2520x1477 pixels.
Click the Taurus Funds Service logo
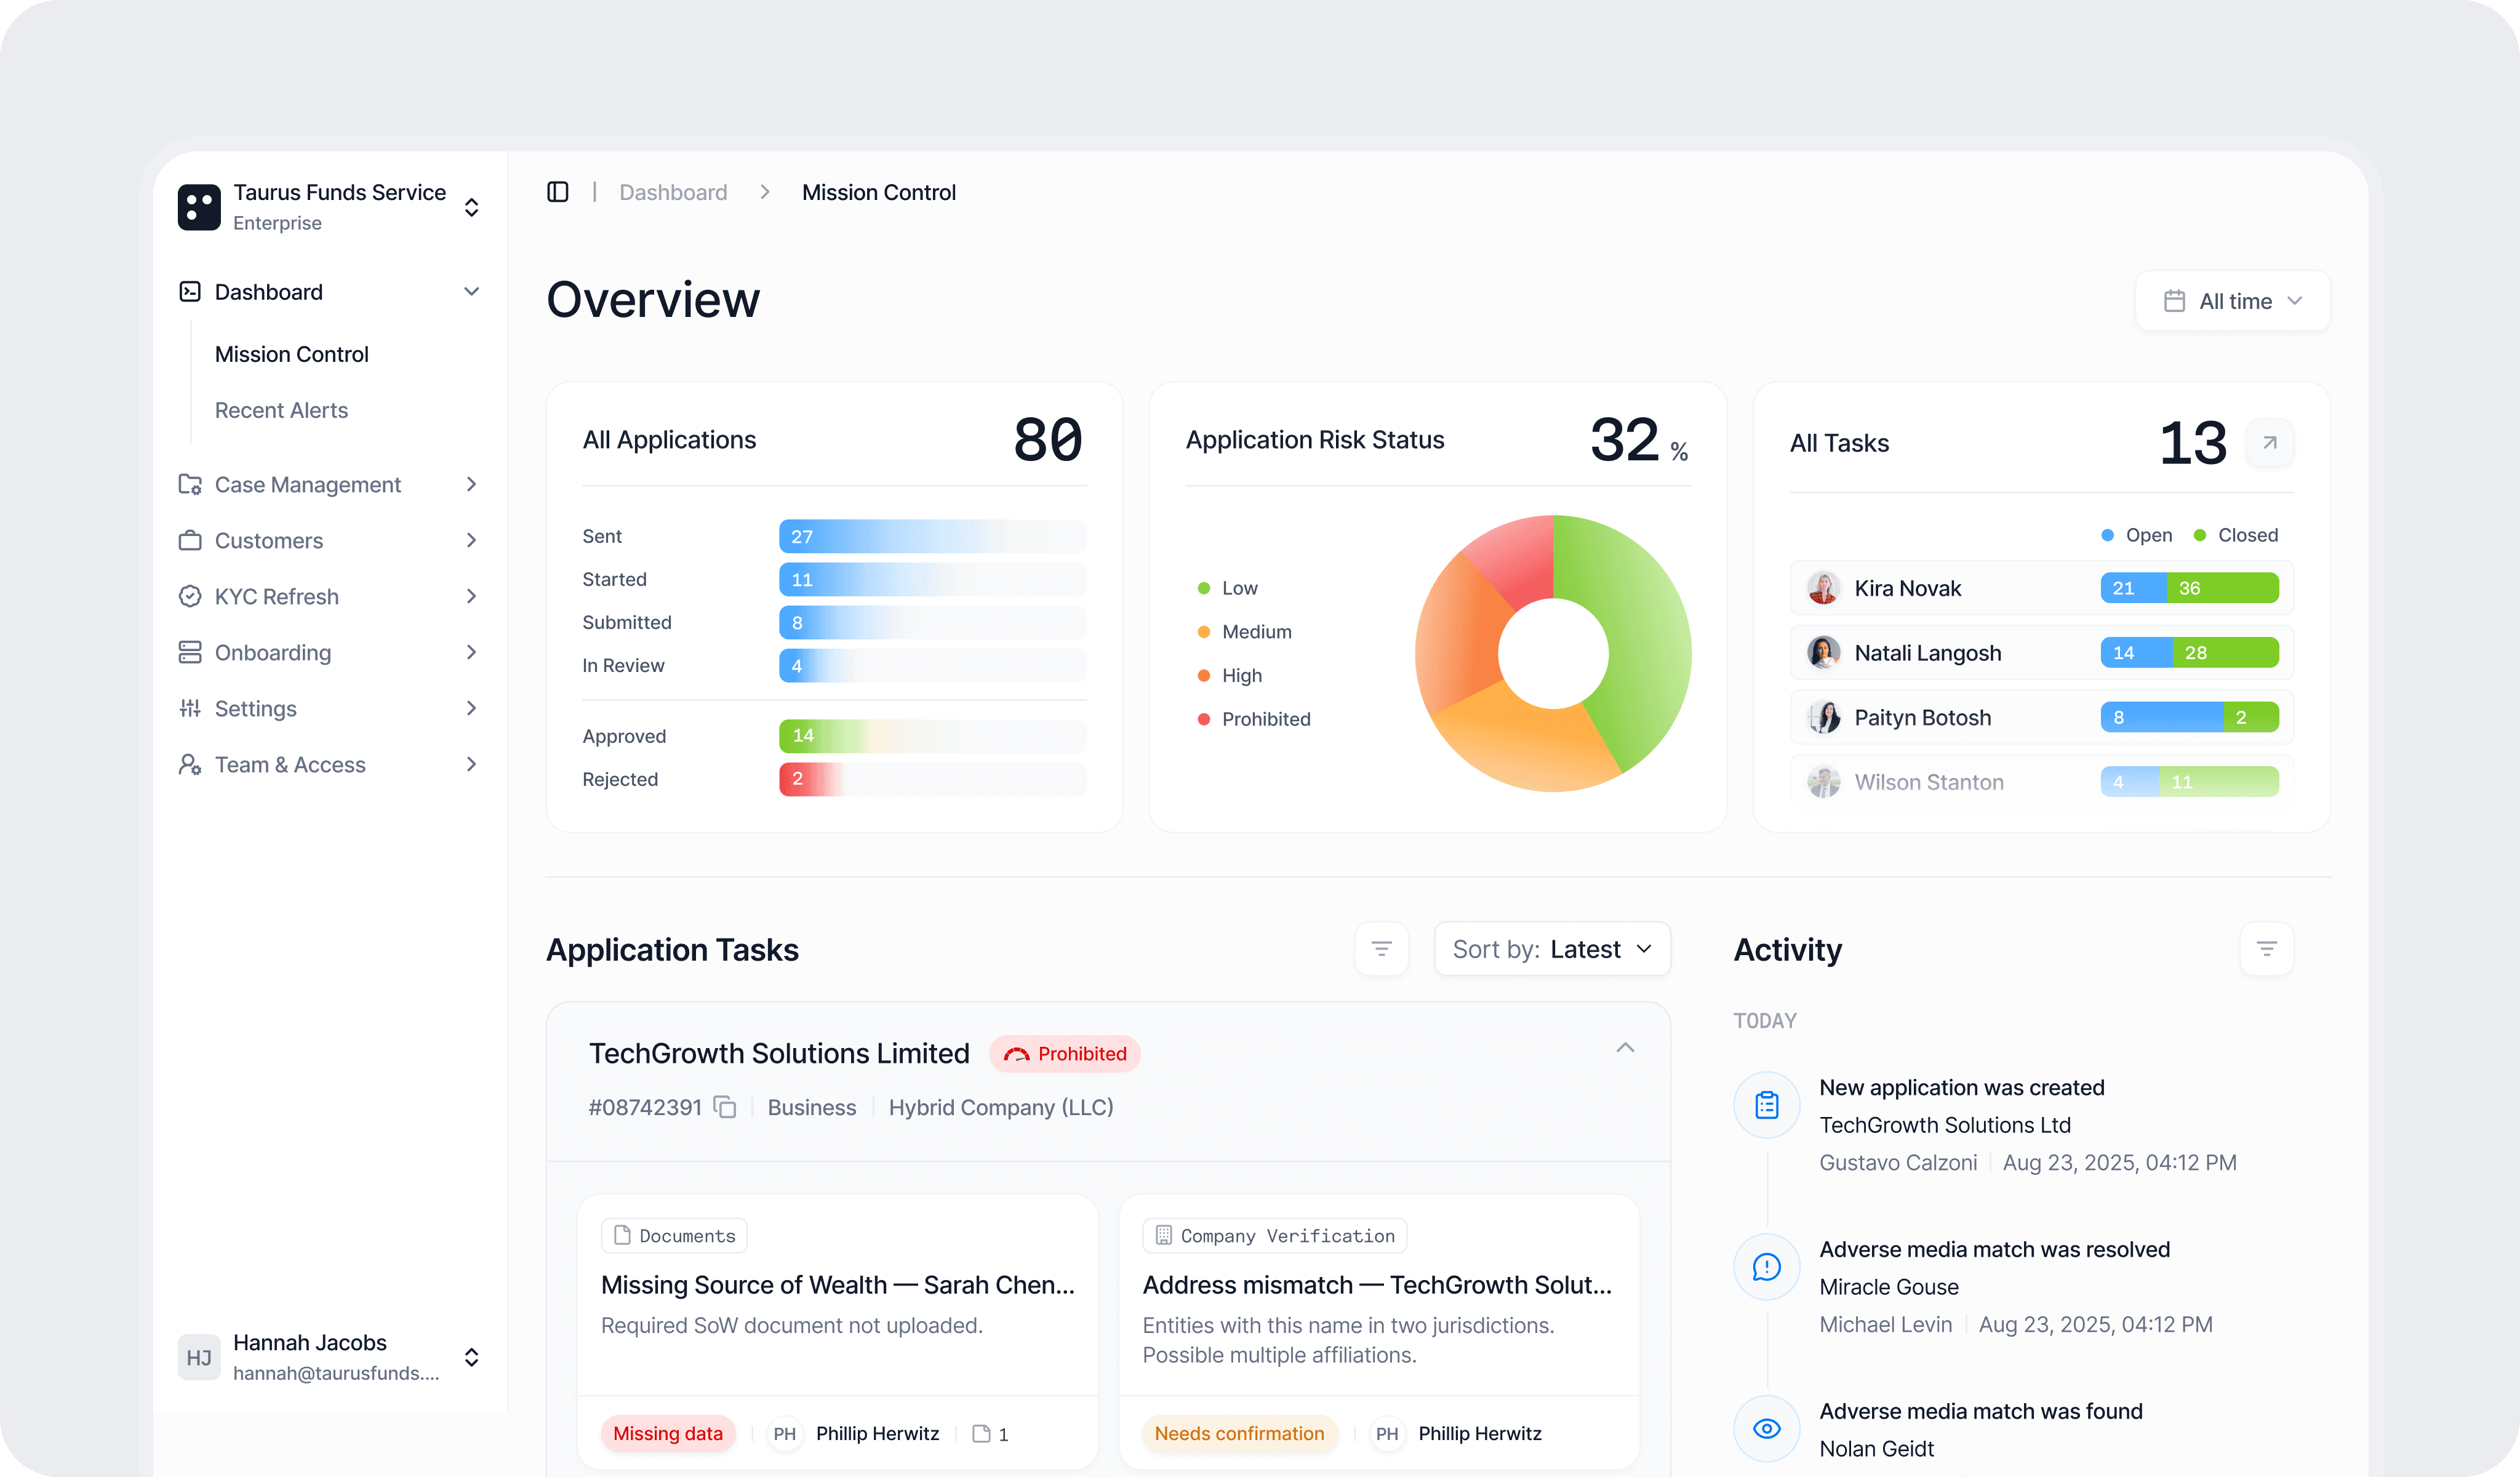[x=199, y=207]
